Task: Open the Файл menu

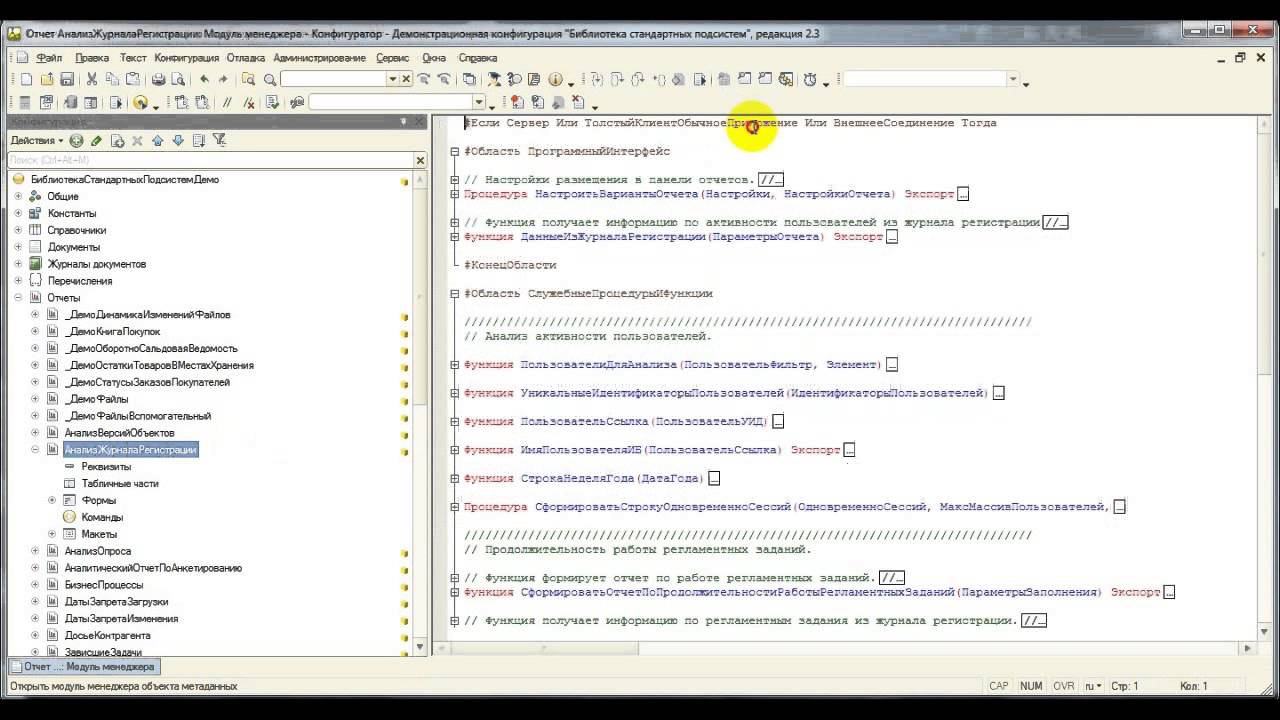Action: click(x=49, y=58)
